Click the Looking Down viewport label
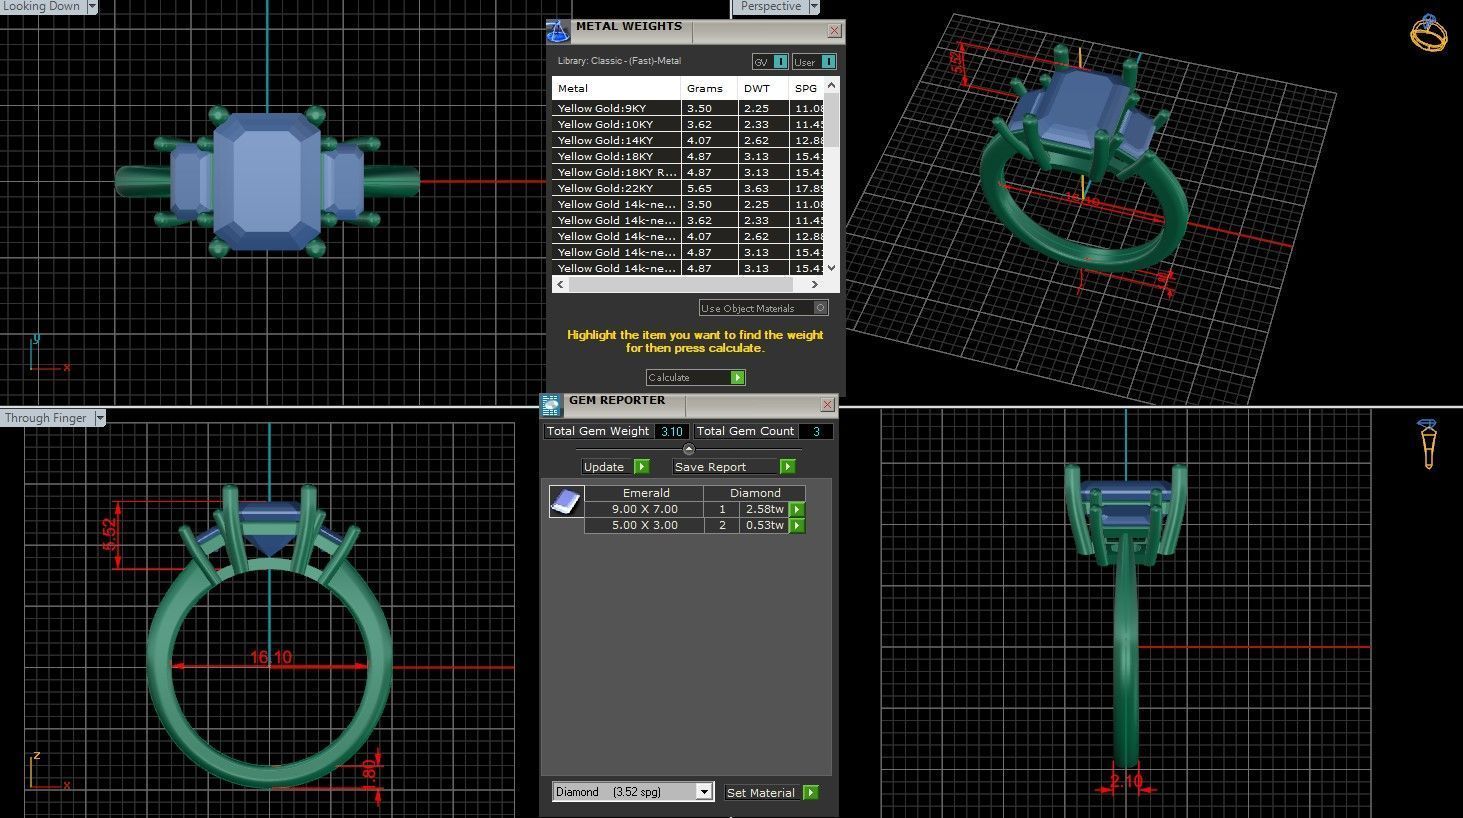This screenshot has height=818, width=1463. [x=42, y=6]
